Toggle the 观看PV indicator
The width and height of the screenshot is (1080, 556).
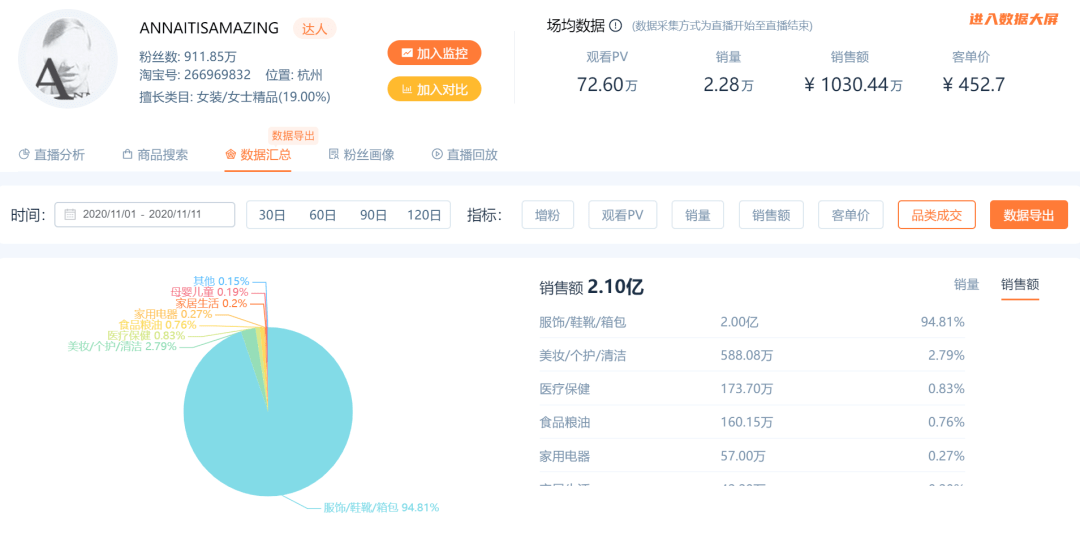coord(623,215)
